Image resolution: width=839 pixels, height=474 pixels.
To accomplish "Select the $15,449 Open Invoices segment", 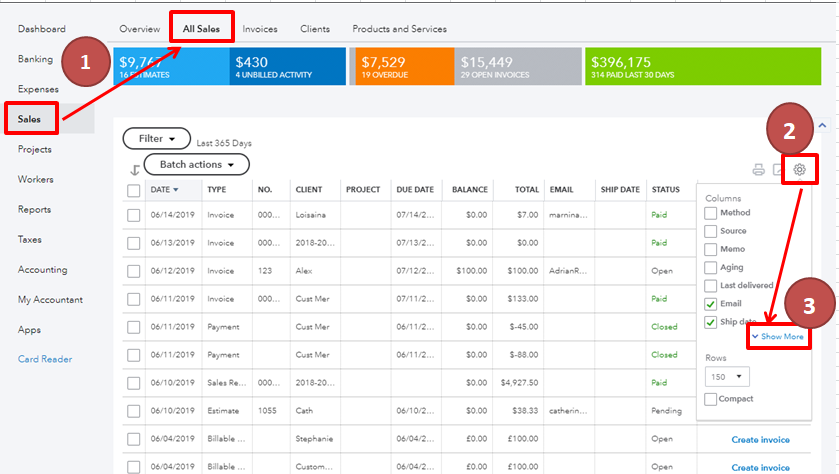I will click(518, 66).
